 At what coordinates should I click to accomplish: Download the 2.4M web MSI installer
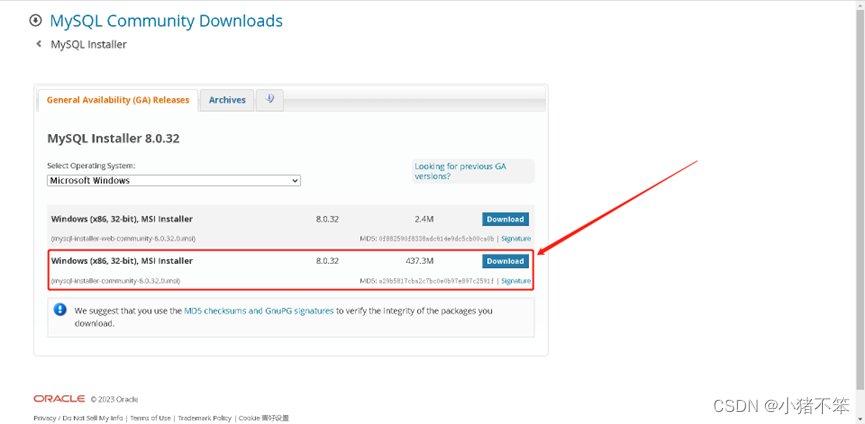(x=505, y=219)
